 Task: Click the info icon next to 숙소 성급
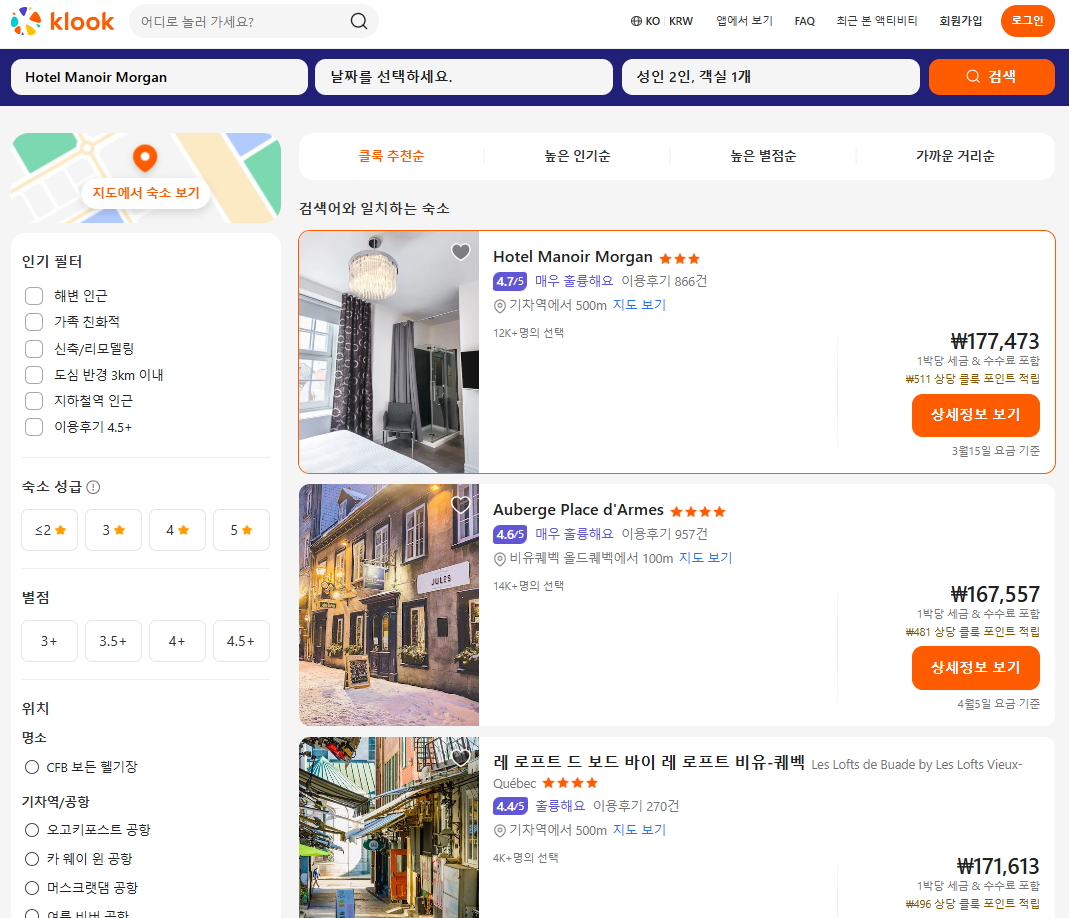coord(93,487)
